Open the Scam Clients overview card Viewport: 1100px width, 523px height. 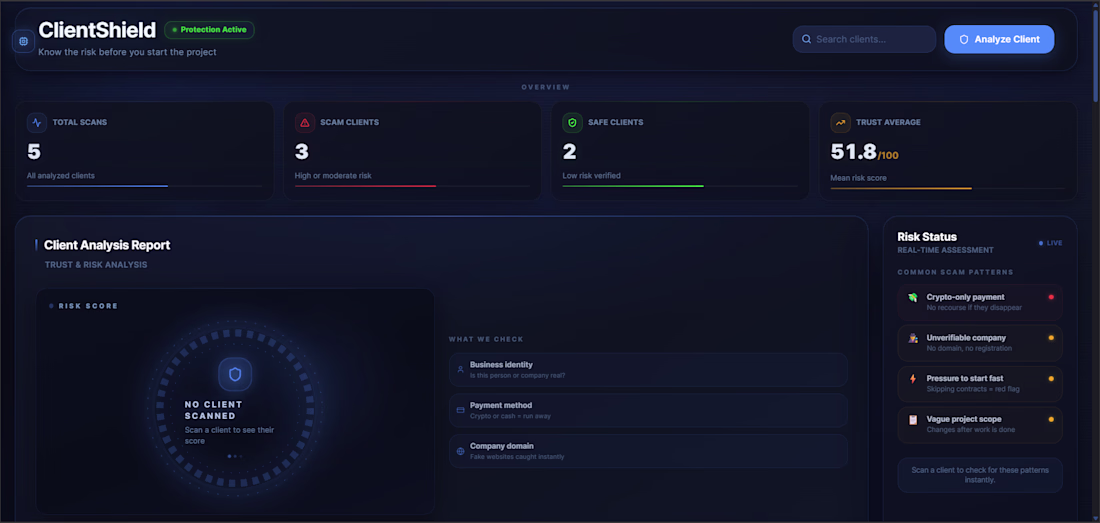click(x=412, y=151)
